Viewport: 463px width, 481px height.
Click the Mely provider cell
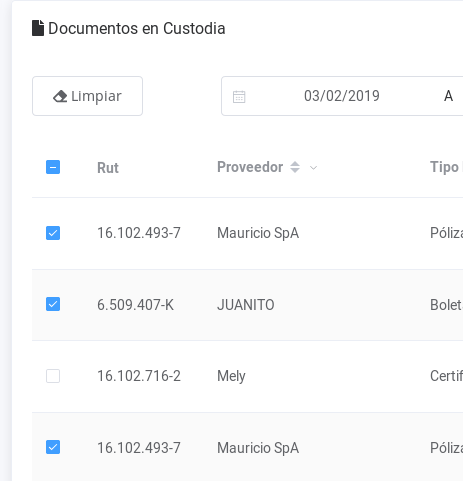click(x=231, y=376)
